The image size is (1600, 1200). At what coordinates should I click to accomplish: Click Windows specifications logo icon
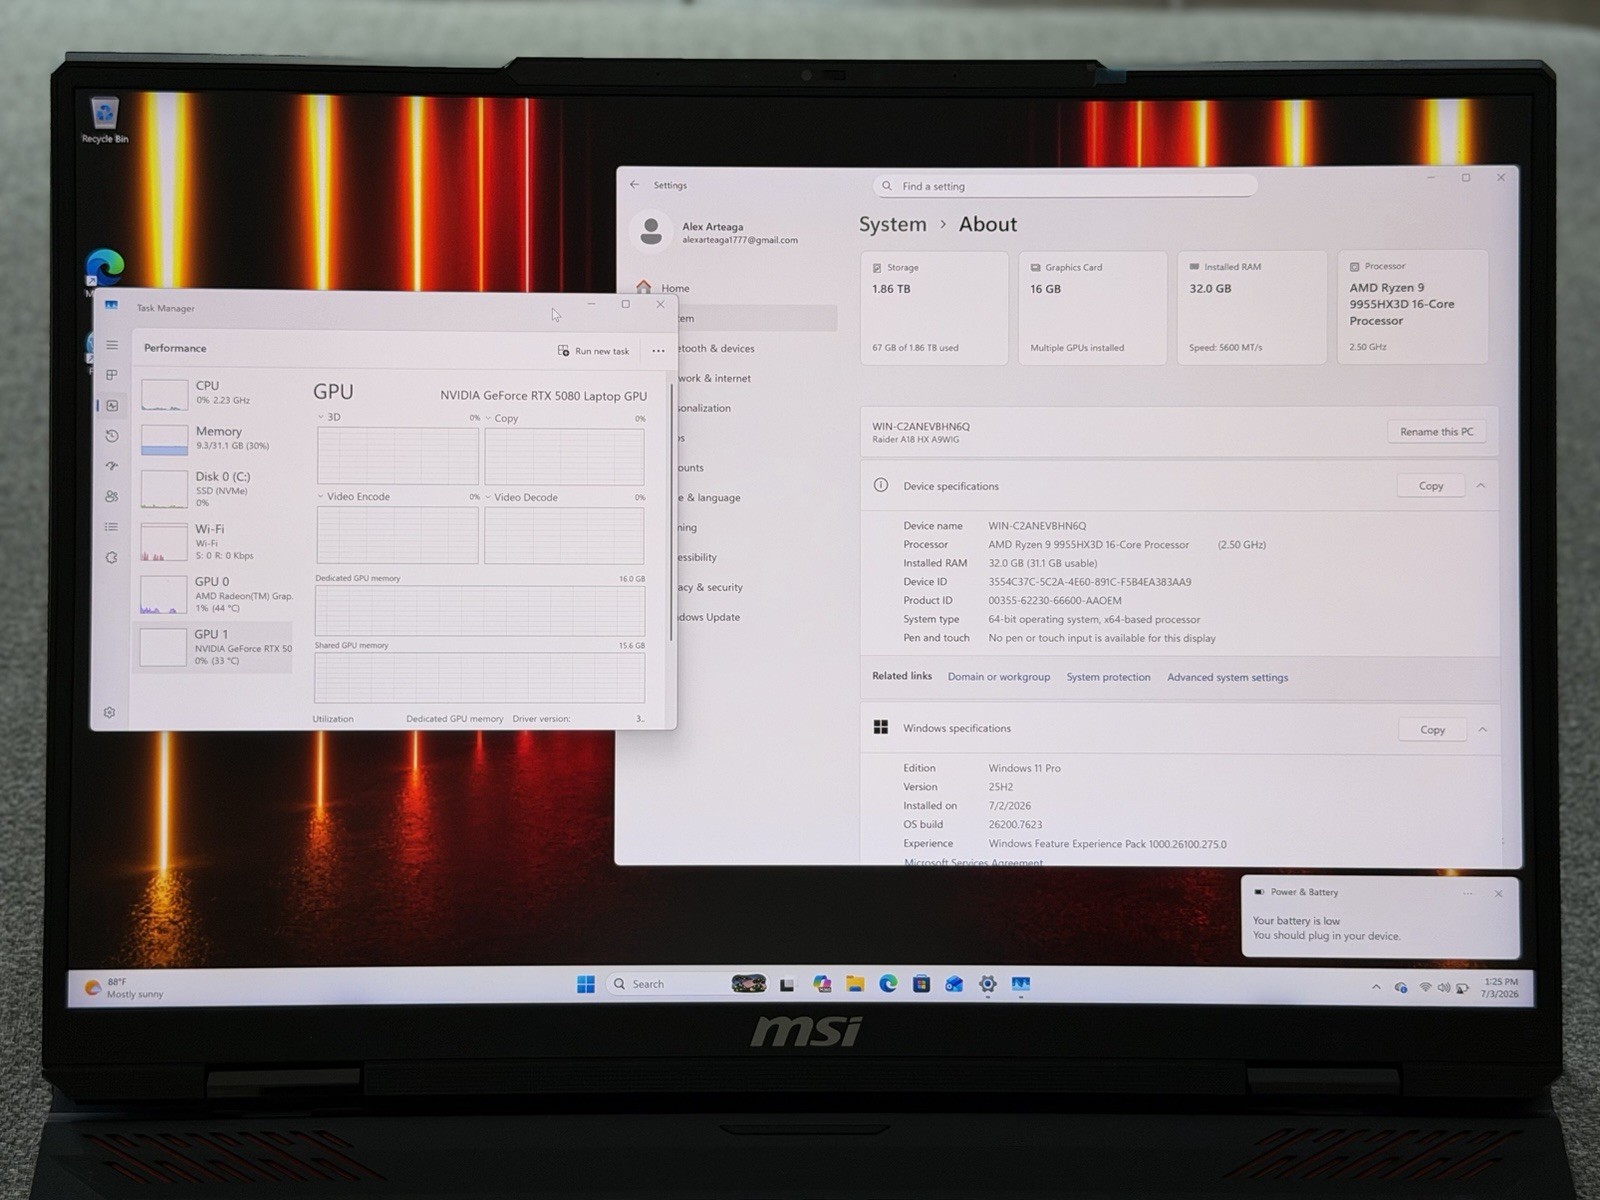pos(881,727)
